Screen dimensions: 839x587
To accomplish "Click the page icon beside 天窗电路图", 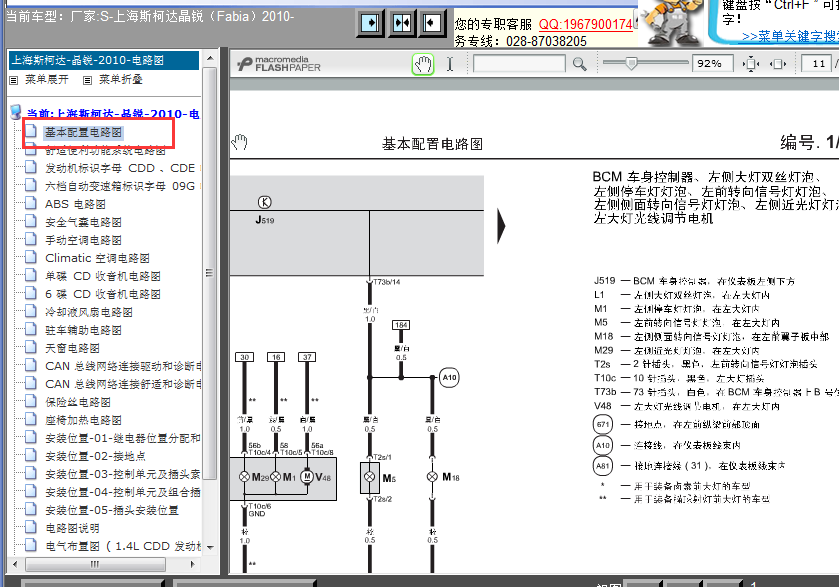I will [31, 347].
